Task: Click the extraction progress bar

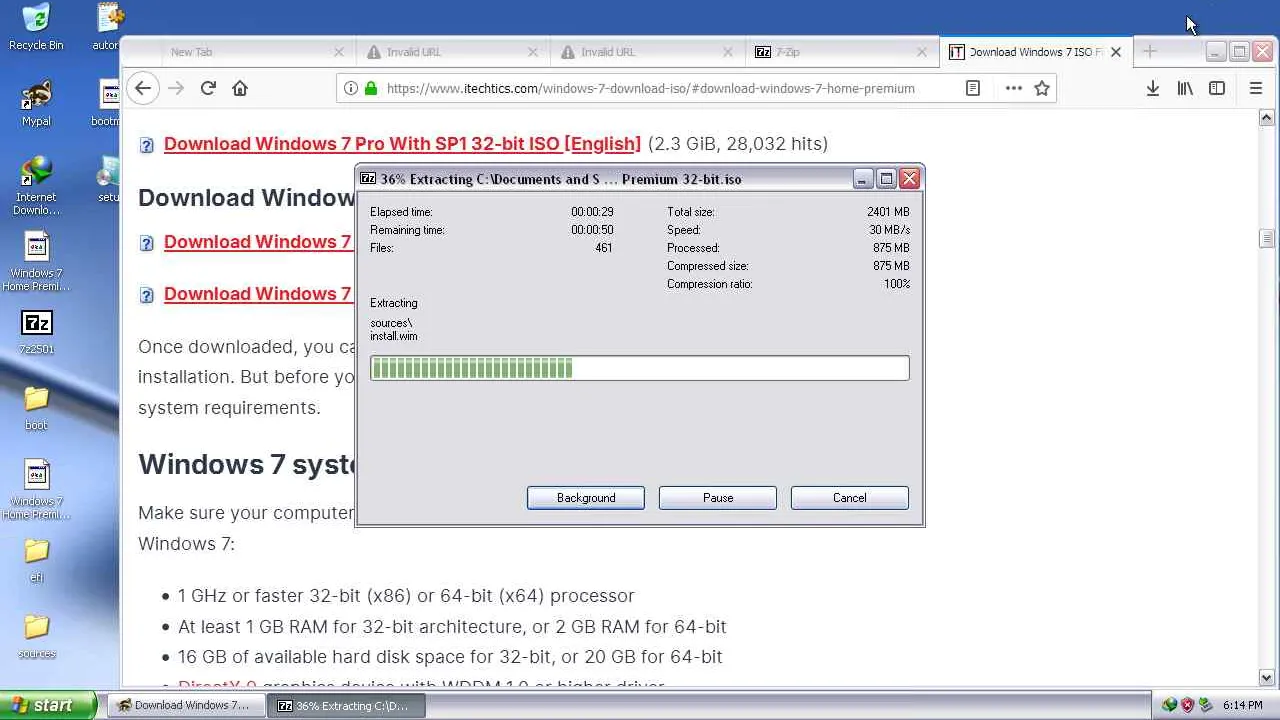Action: (640, 368)
